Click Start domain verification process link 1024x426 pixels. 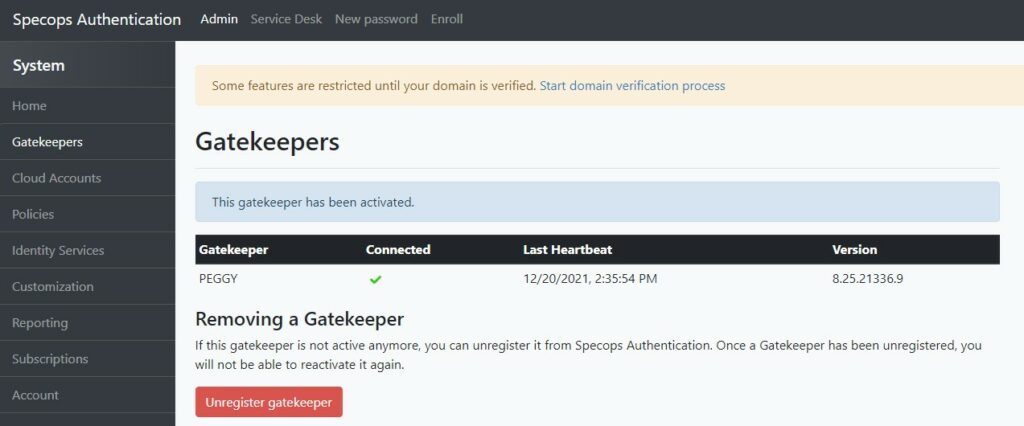632,86
